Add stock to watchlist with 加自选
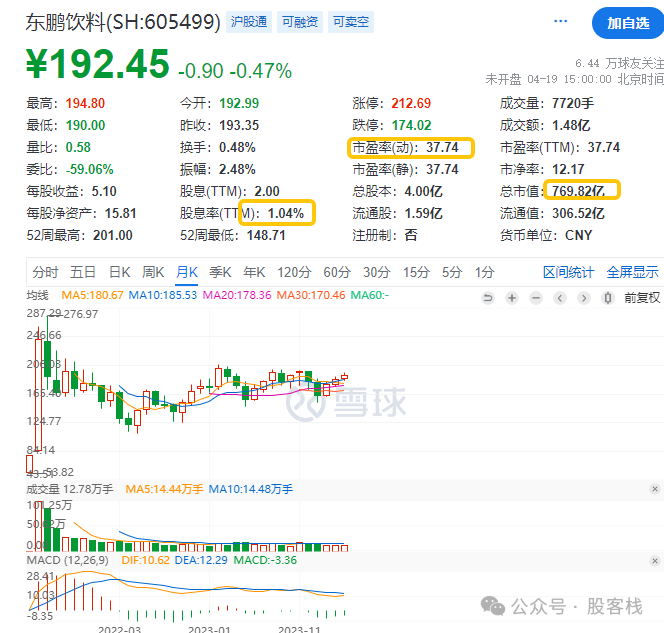664x633 pixels. (x=628, y=23)
